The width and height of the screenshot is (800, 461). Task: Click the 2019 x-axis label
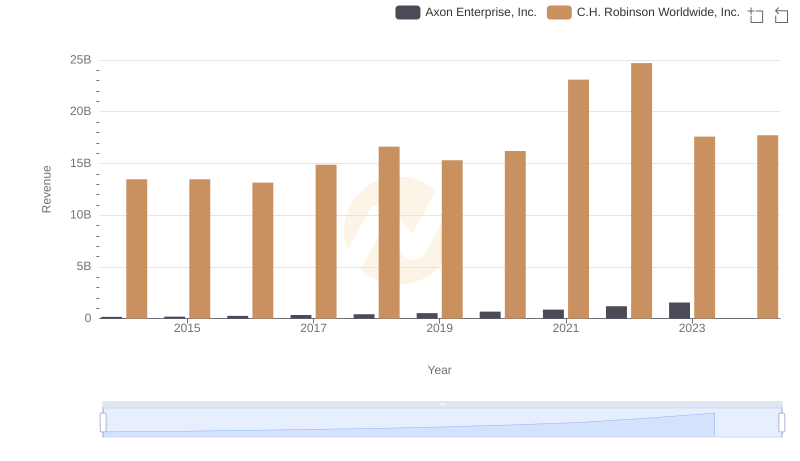439,328
